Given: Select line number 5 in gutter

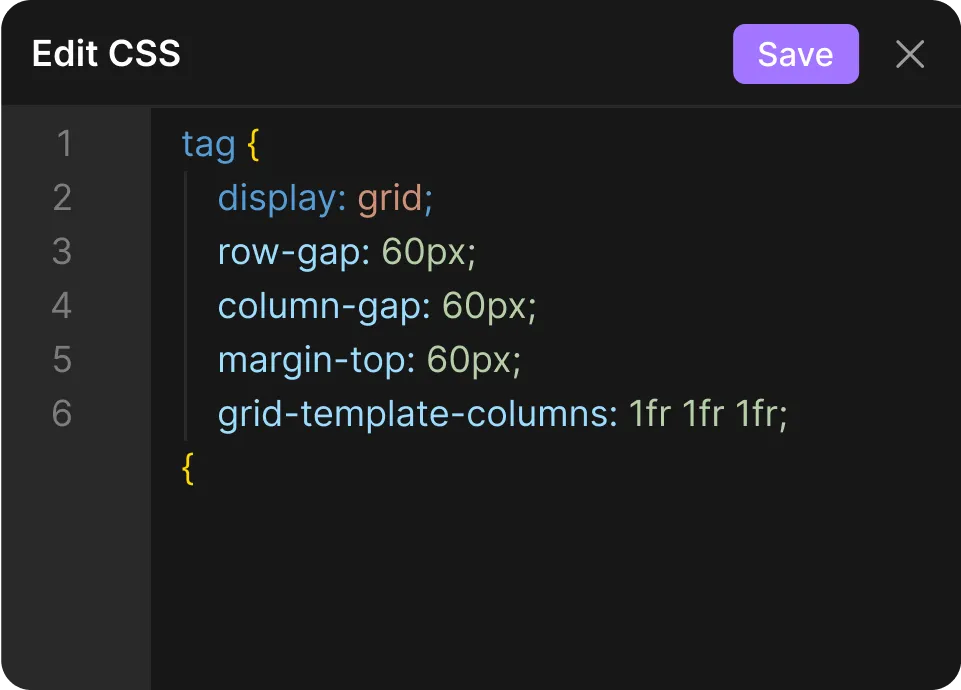Looking at the screenshot, I should coord(62,360).
